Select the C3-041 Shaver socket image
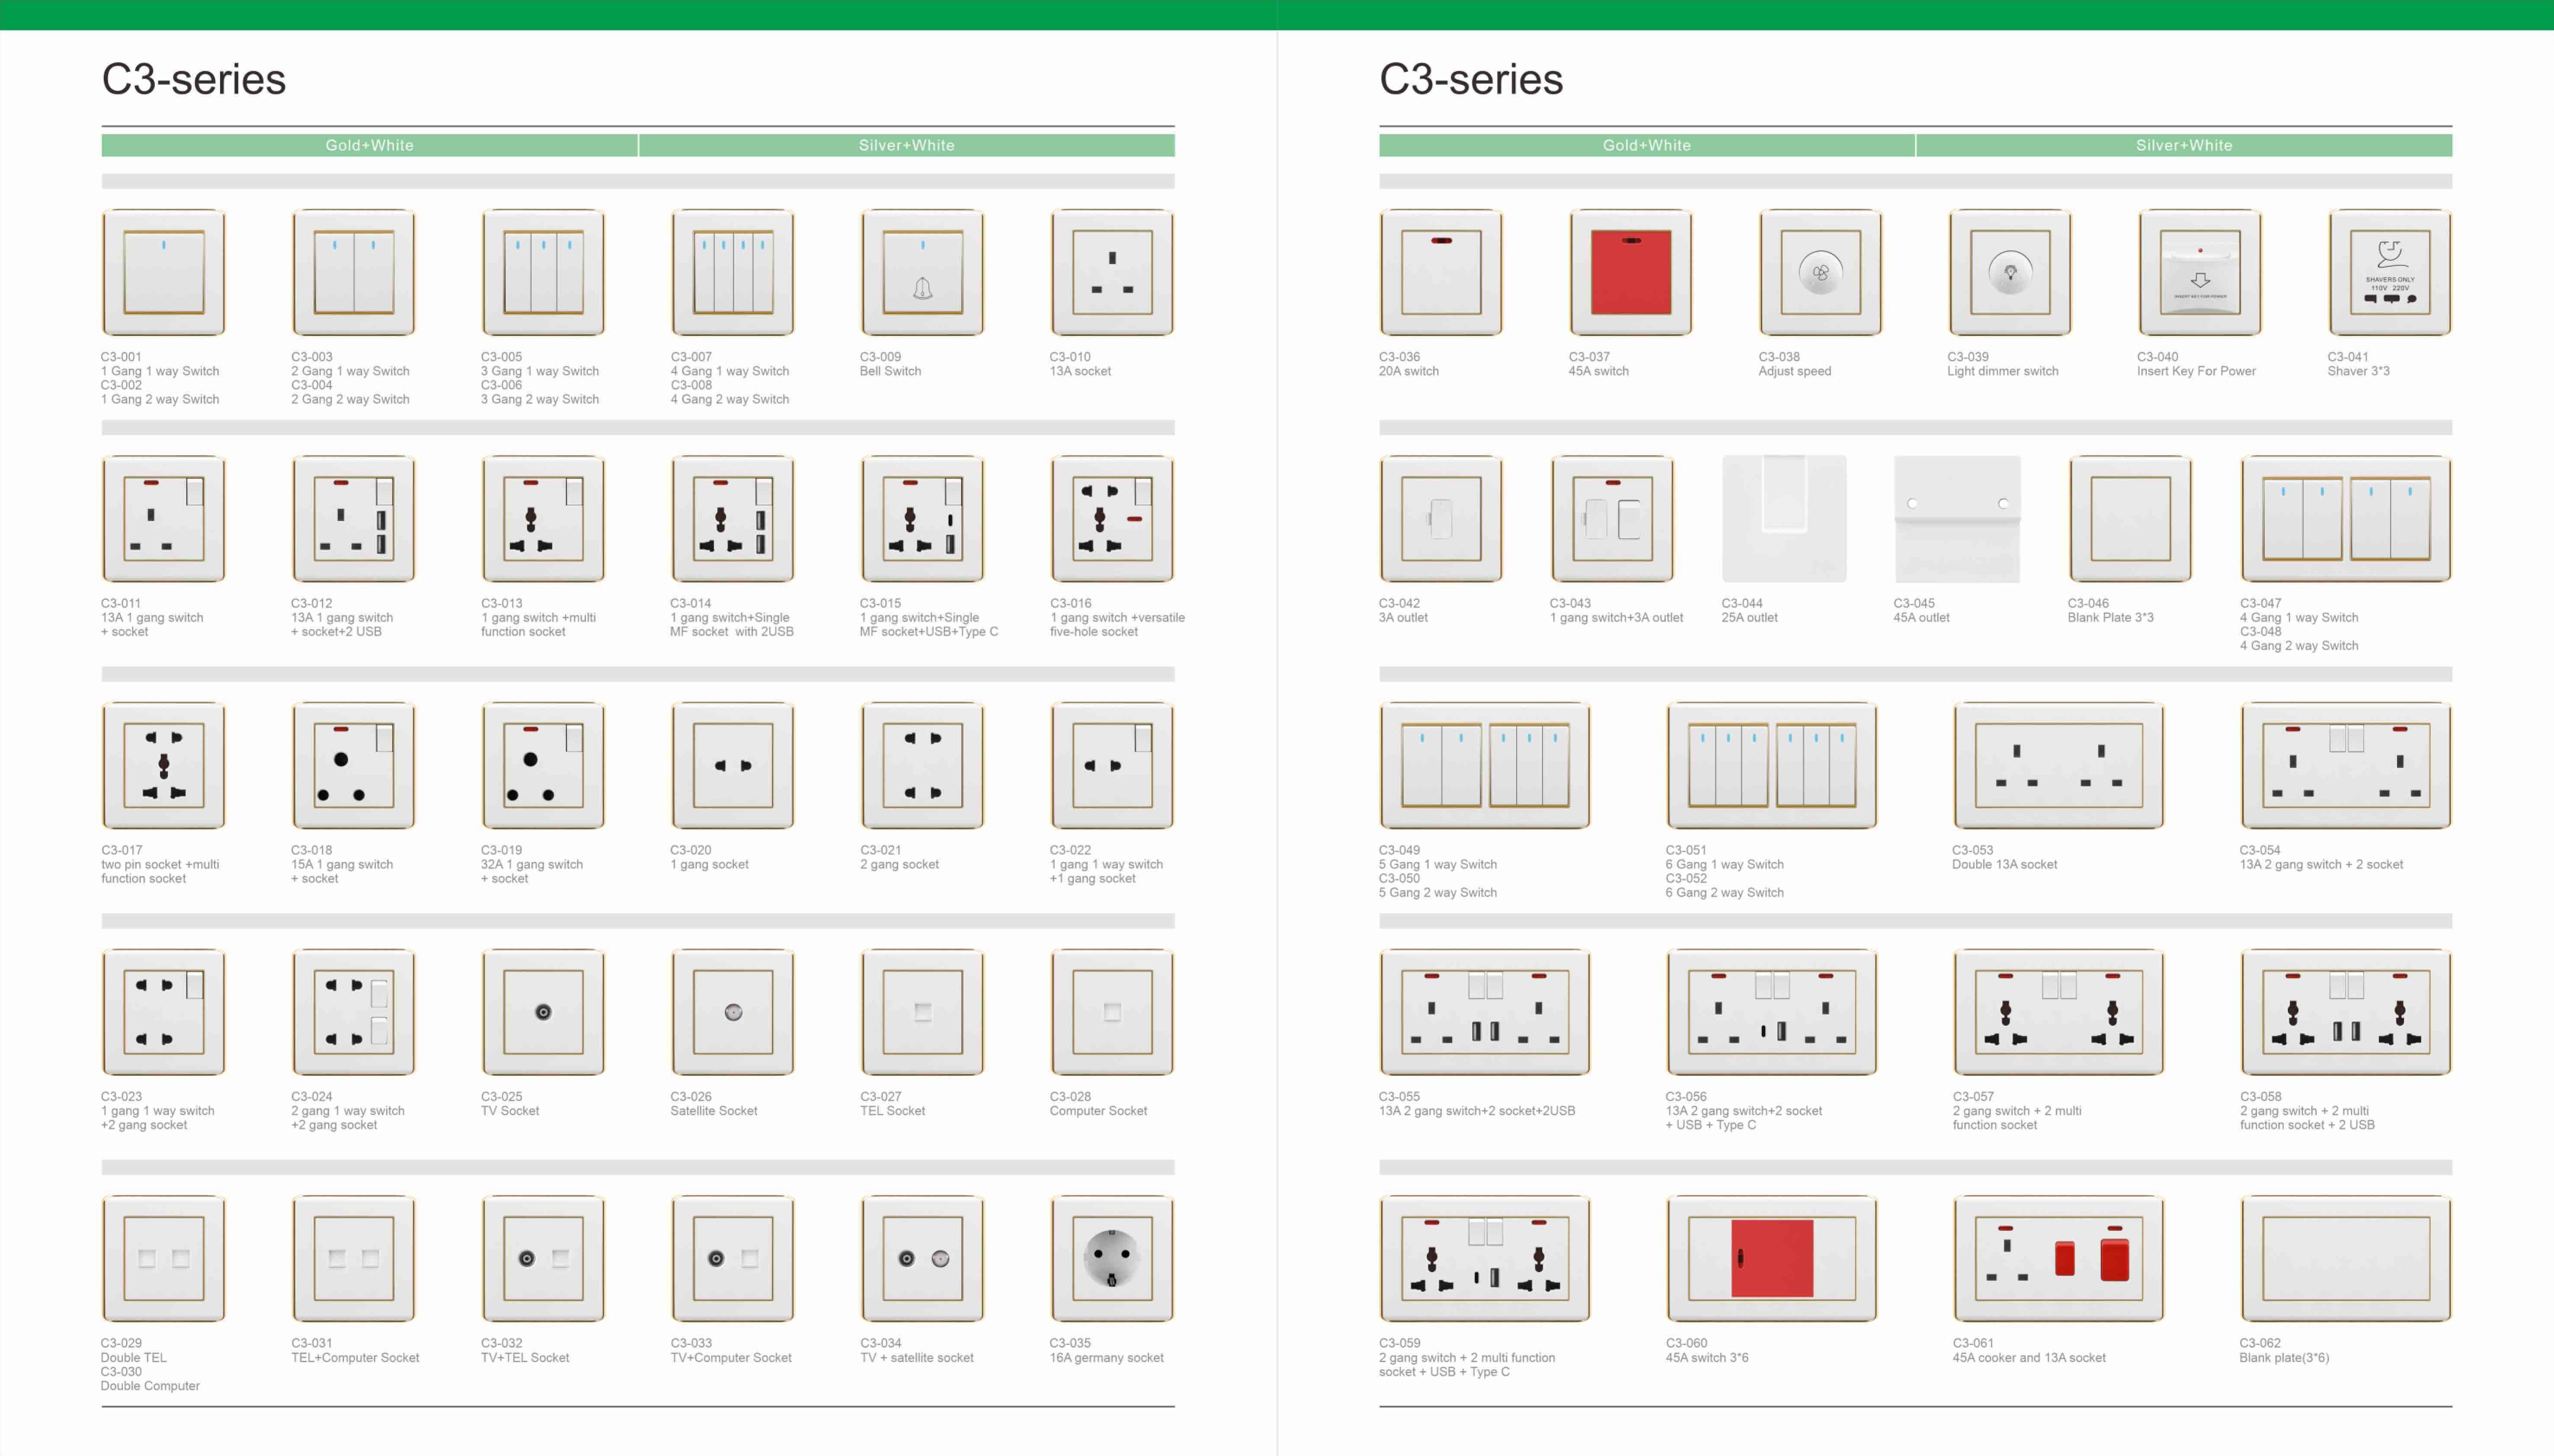 [2390, 272]
